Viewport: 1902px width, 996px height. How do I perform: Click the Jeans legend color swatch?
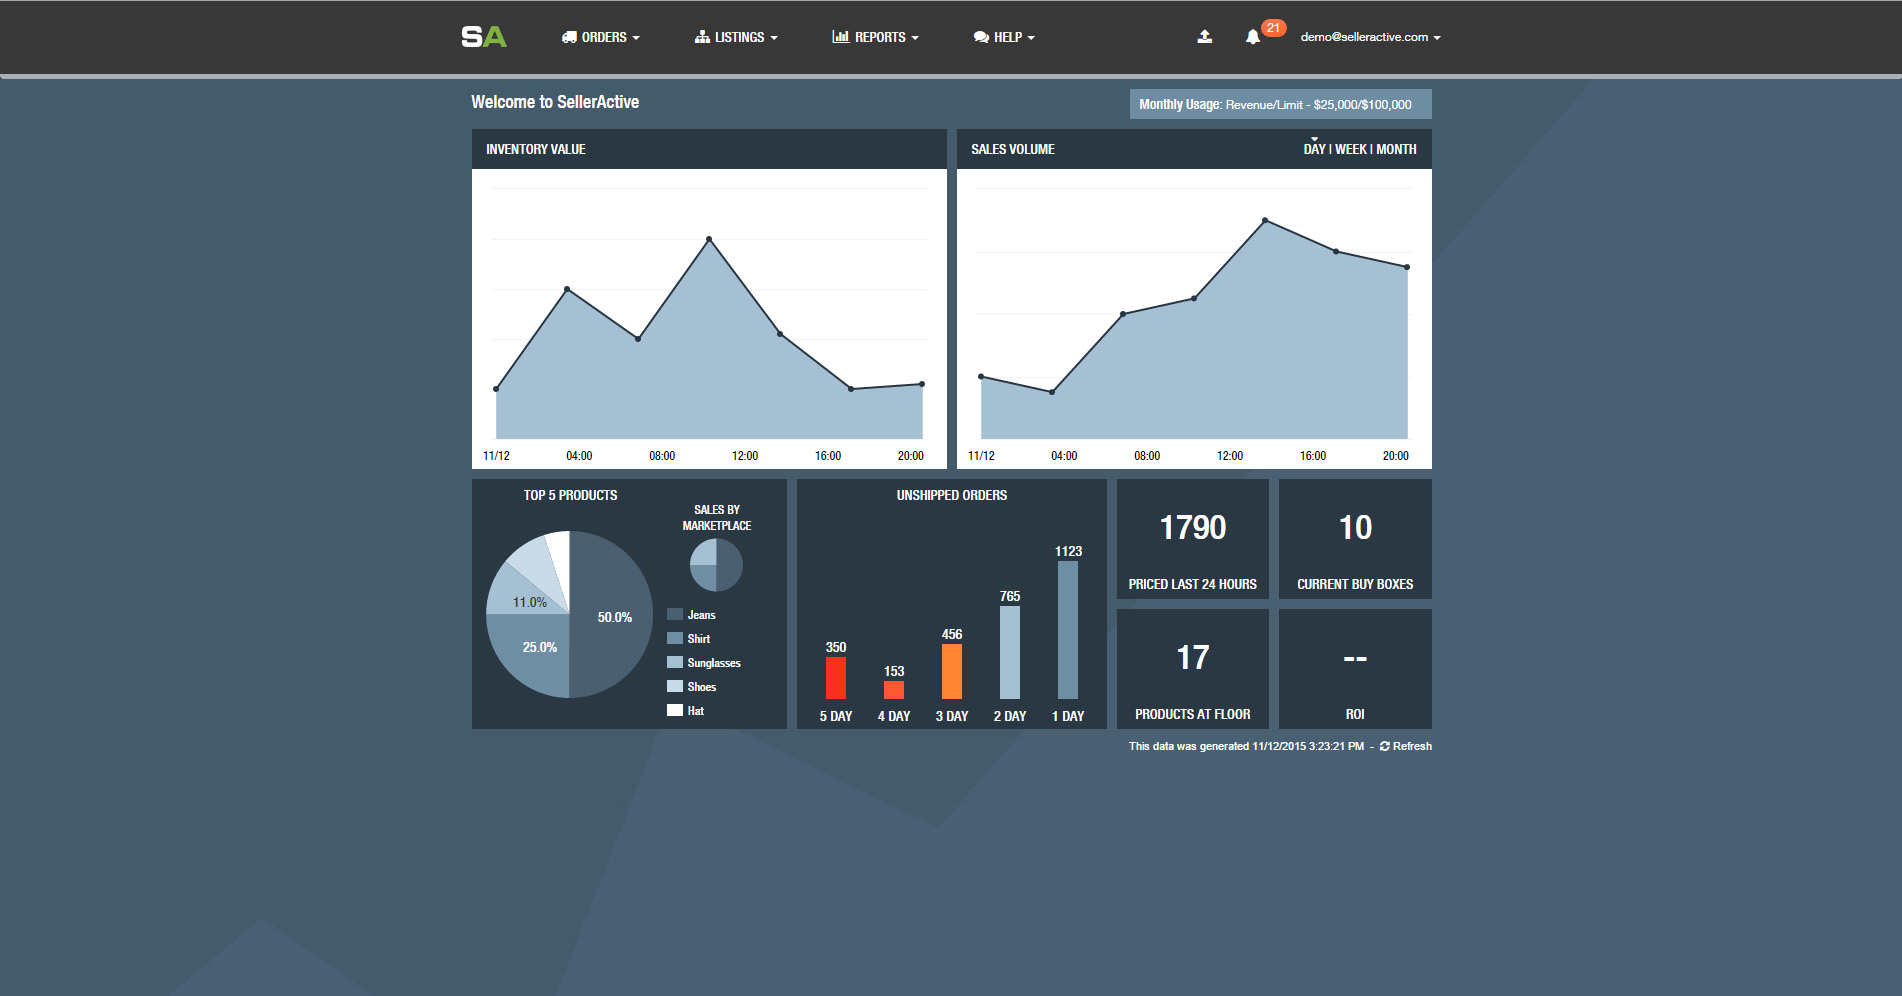coord(675,614)
